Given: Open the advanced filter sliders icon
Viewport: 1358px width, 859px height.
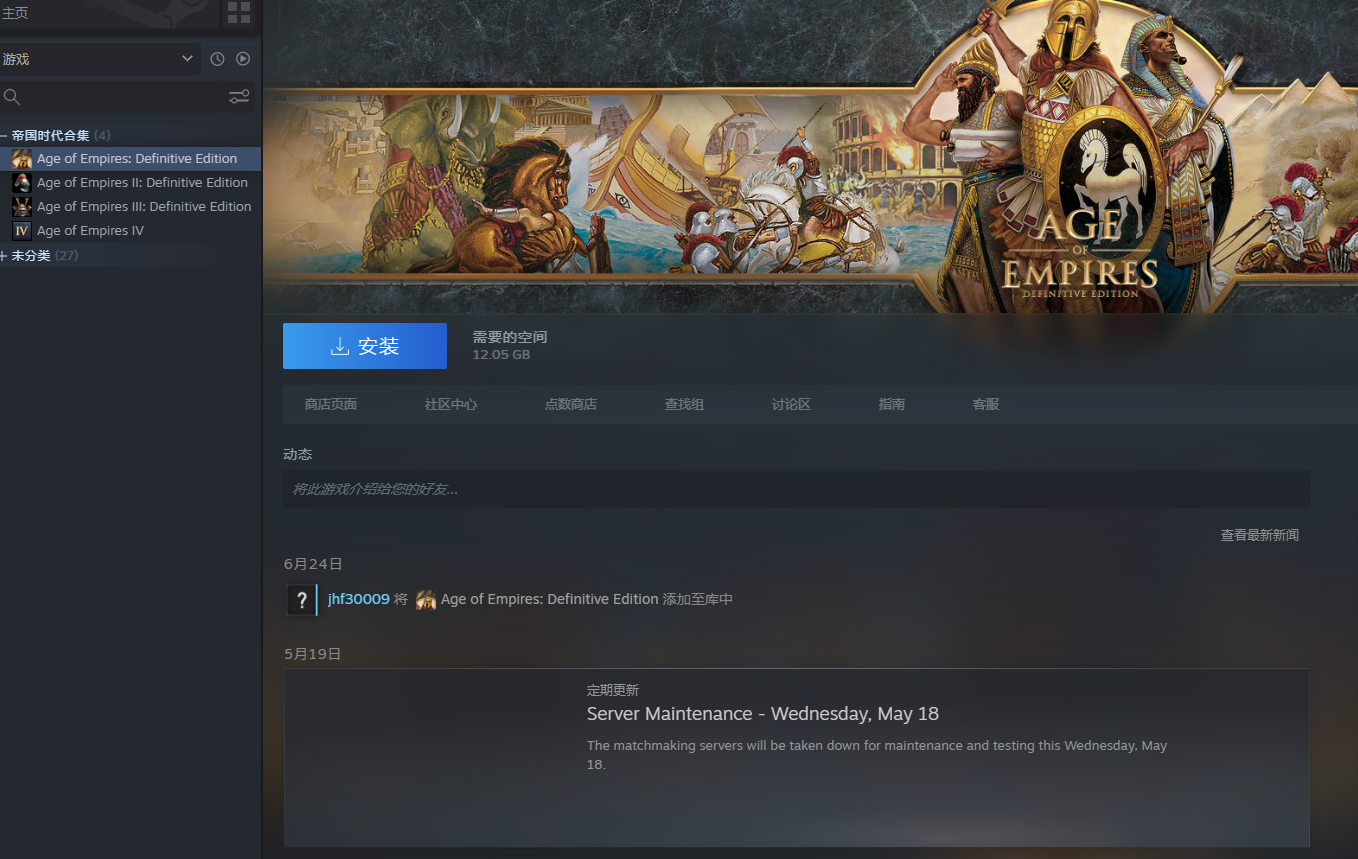Looking at the screenshot, I should pyautogui.click(x=239, y=97).
